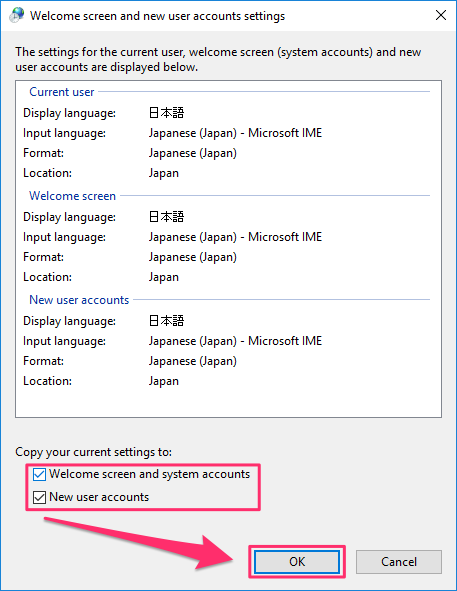Confirm with the OK button
Screen dimensions: 457x591
pos(297,562)
